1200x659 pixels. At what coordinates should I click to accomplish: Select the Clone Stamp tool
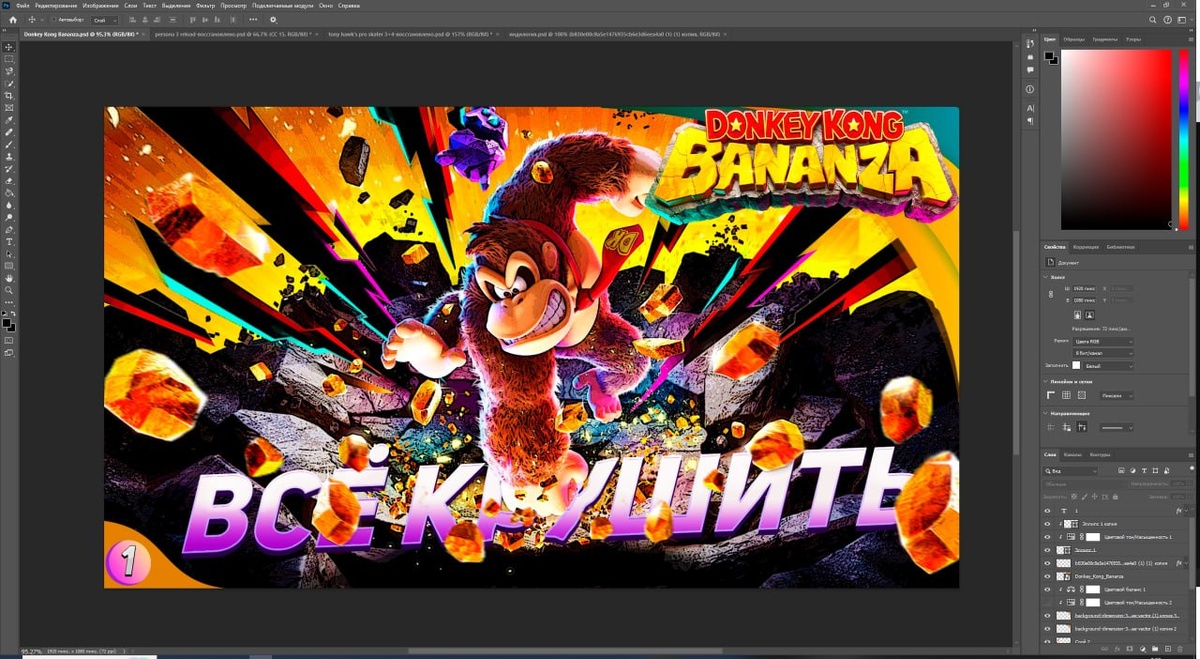pyautogui.click(x=10, y=157)
